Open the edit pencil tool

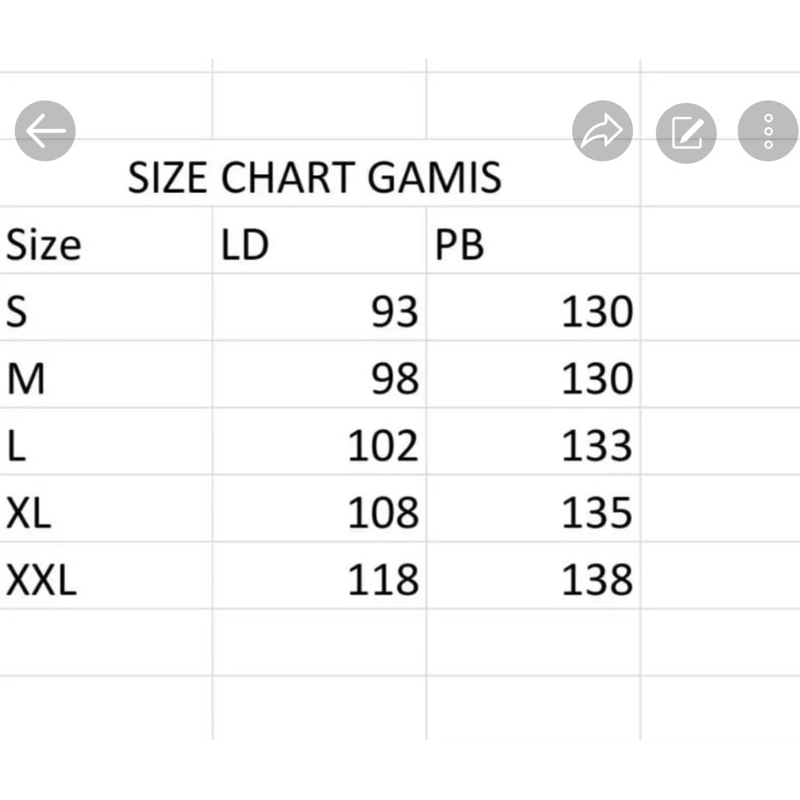686,131
